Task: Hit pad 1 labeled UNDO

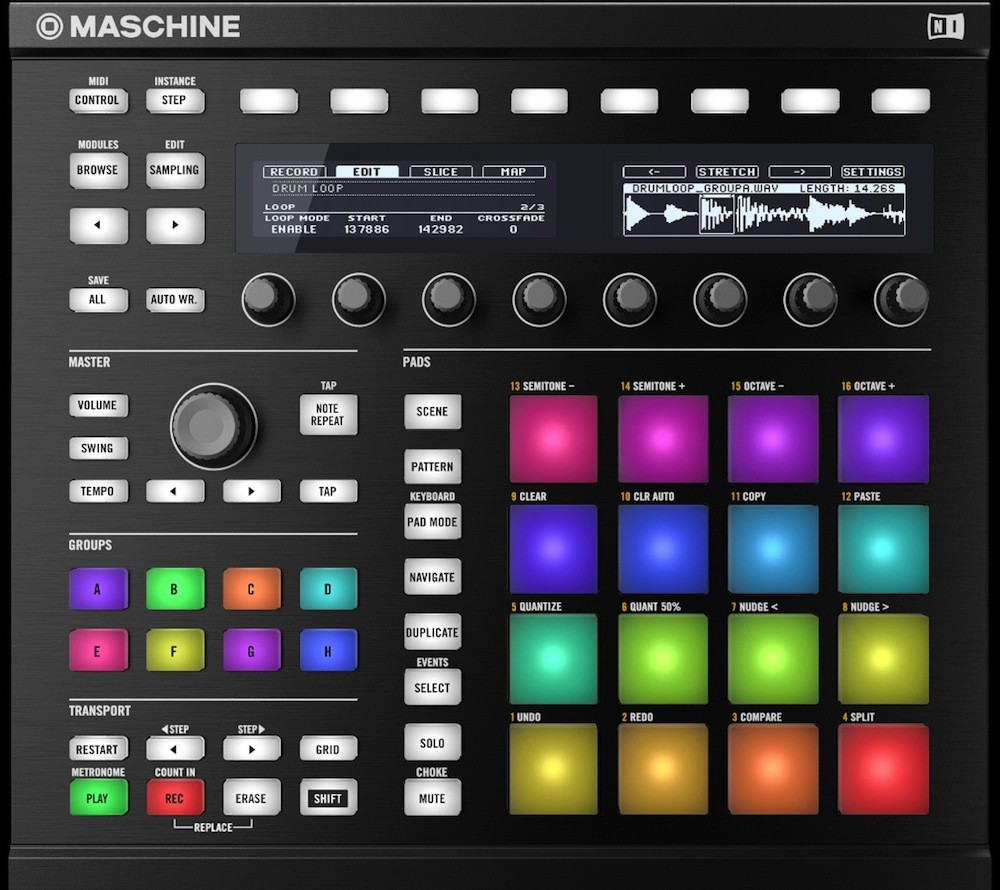Action: [553, 769]
